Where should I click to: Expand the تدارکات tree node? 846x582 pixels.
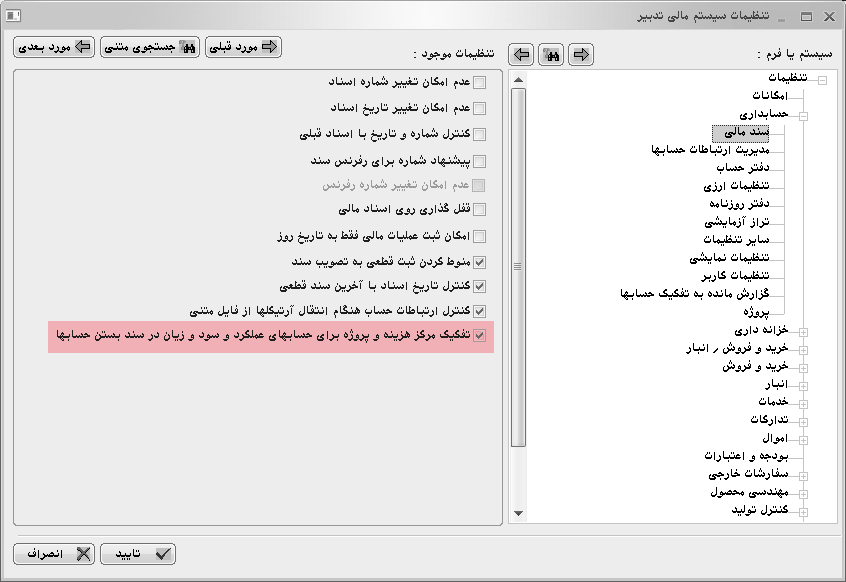point(803,421)
